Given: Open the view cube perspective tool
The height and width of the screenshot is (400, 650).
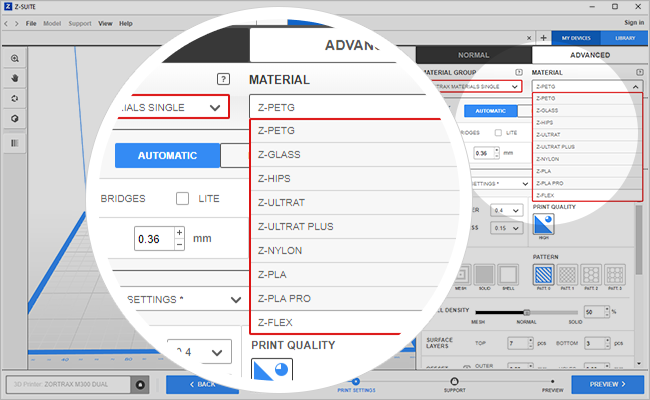Looking at the screenshot, I should click(15, 119).
